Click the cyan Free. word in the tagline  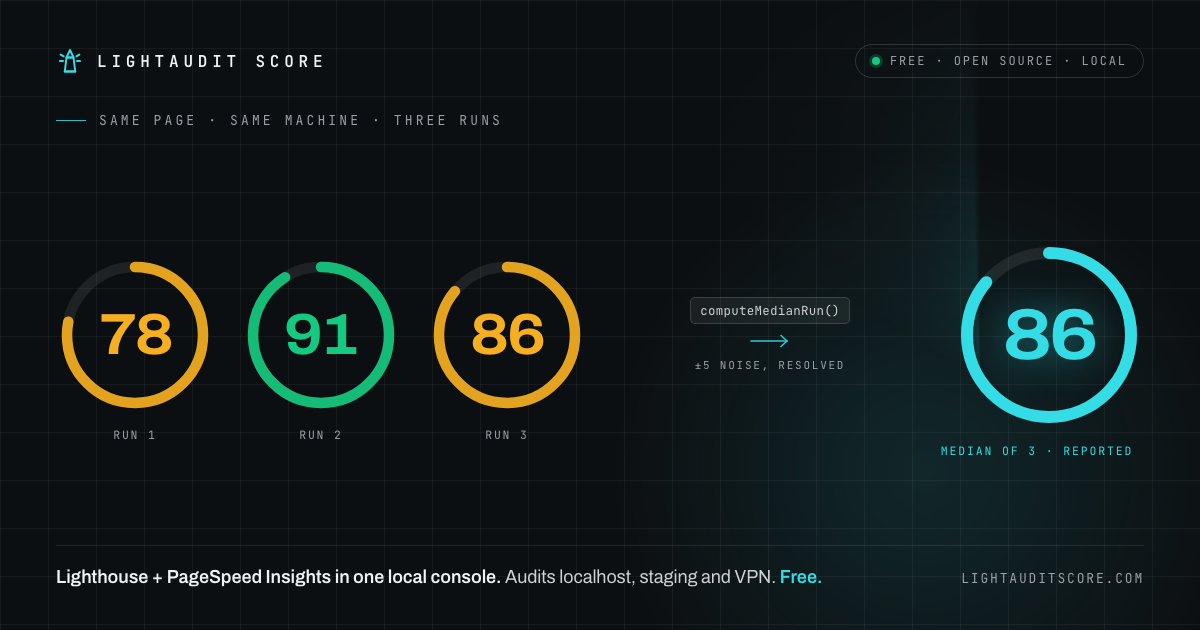pos(801,577)
